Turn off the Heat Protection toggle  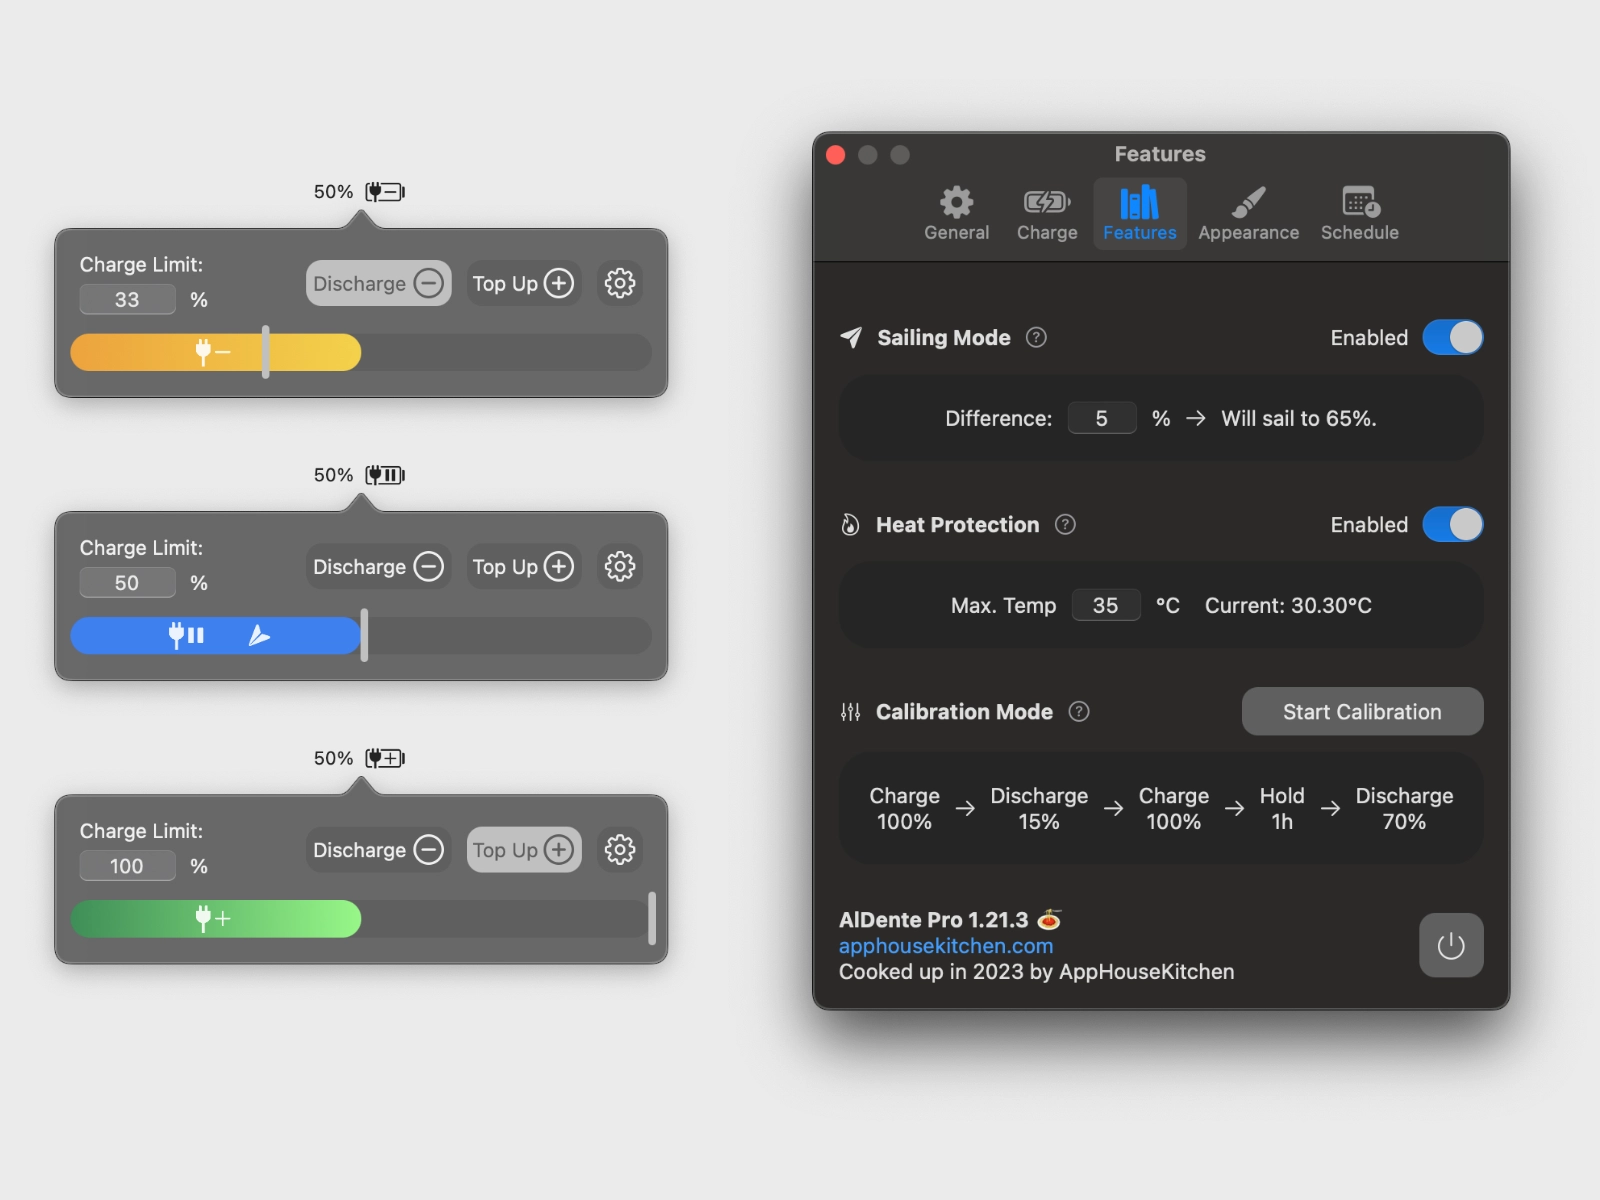(x=1452, y=525)
